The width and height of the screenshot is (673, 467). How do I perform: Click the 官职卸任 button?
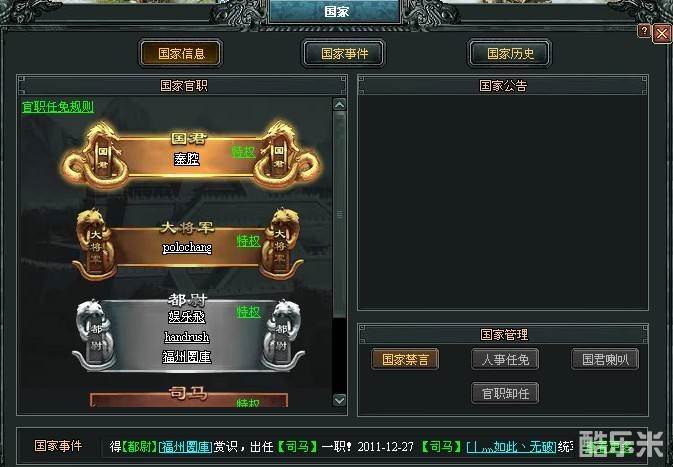point(505,393)
